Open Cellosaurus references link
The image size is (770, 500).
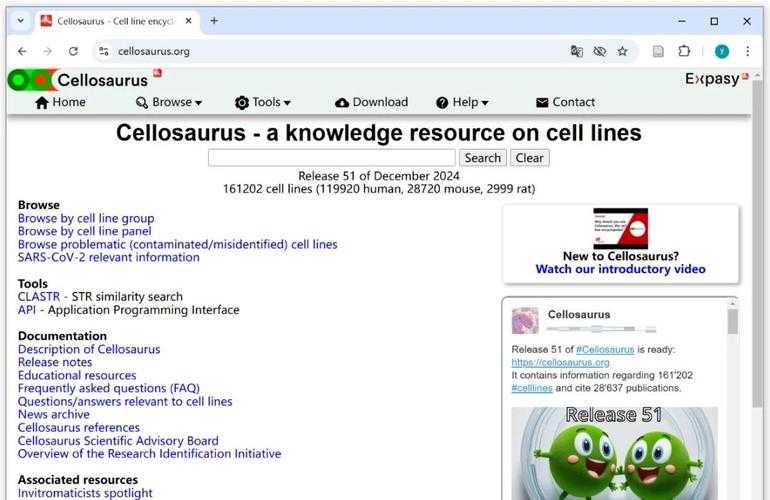[79, 427]
